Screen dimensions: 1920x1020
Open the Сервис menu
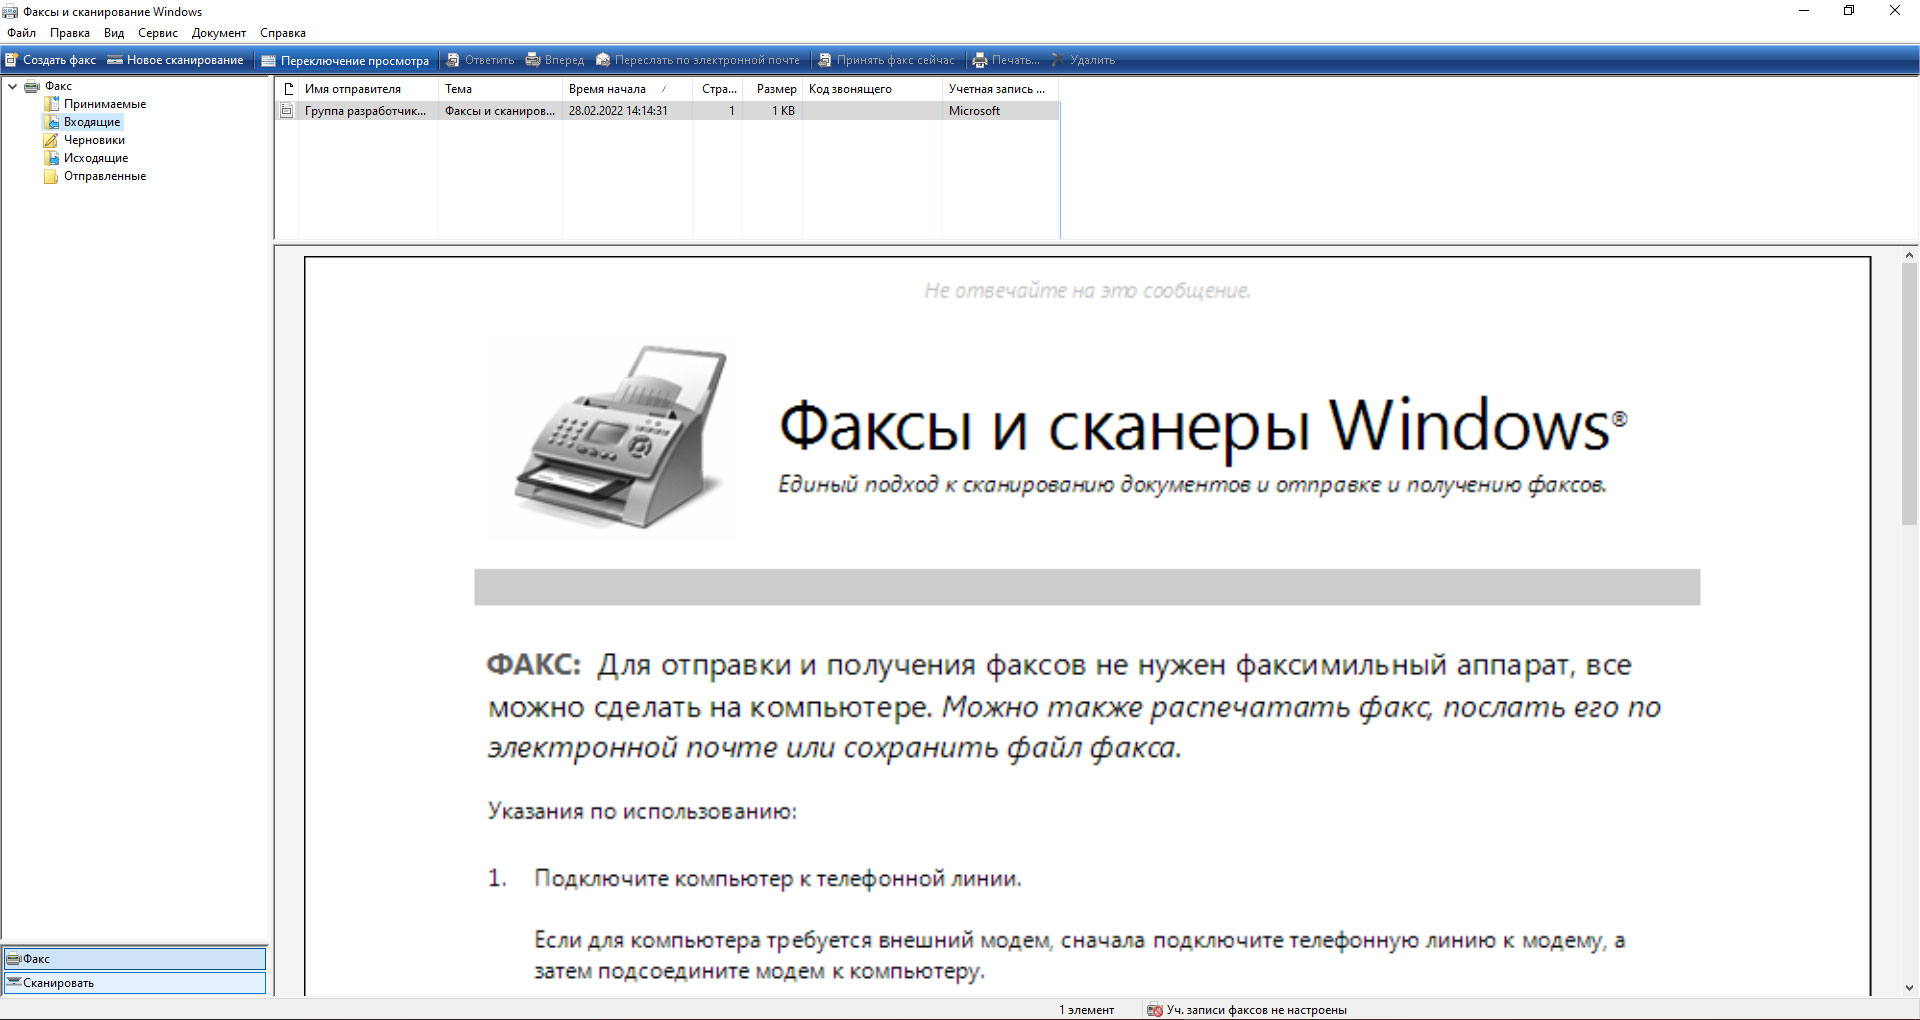pyautogui.click(x=158, y=33)
